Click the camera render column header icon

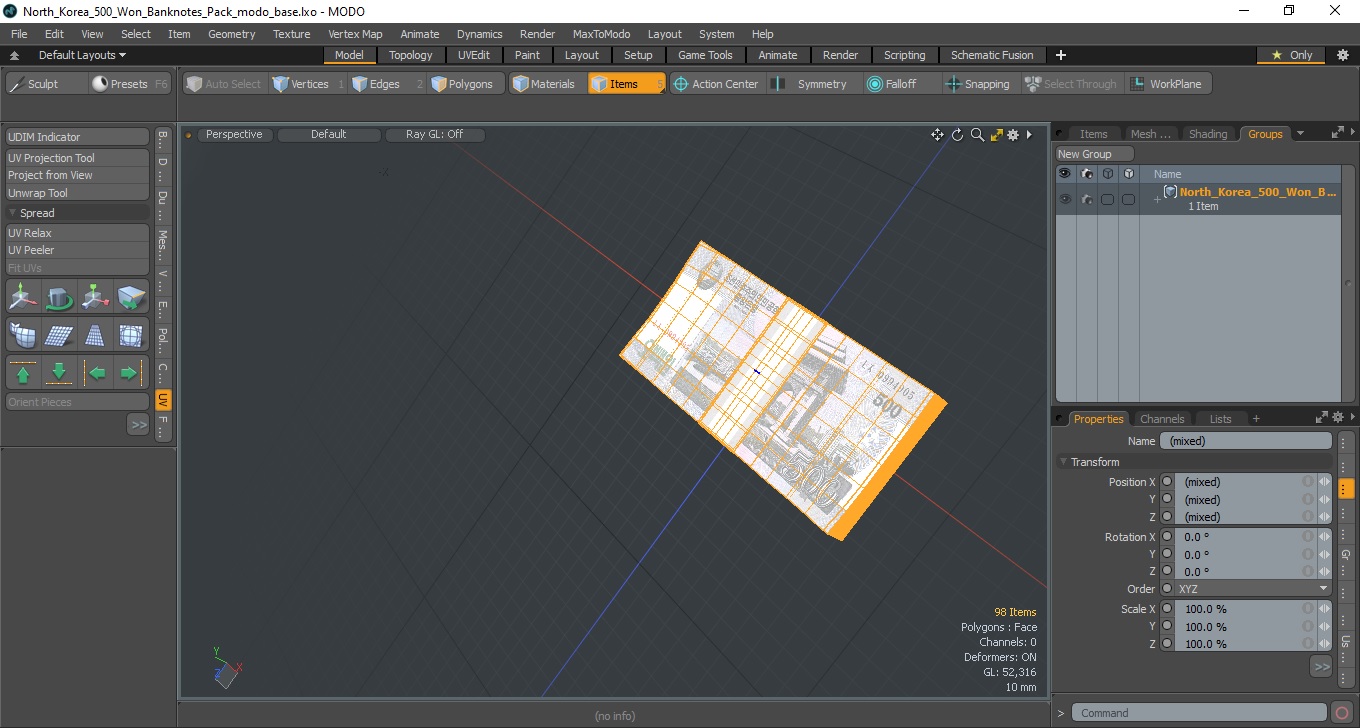tap(1087, 174)
